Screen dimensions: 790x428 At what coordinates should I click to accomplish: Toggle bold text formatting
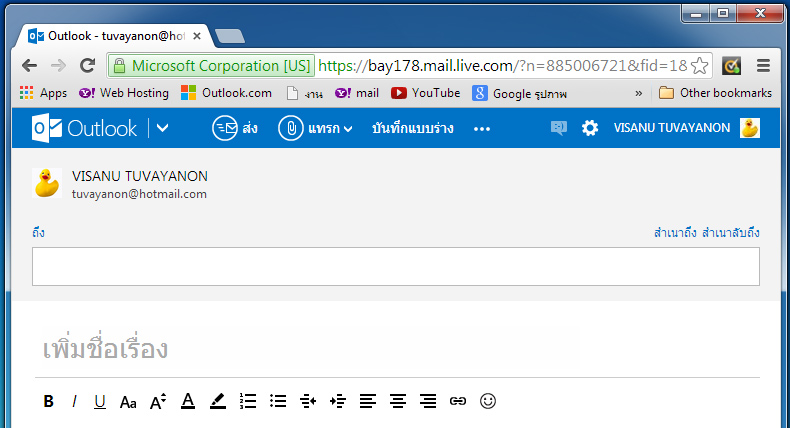[x=48, y=401]
